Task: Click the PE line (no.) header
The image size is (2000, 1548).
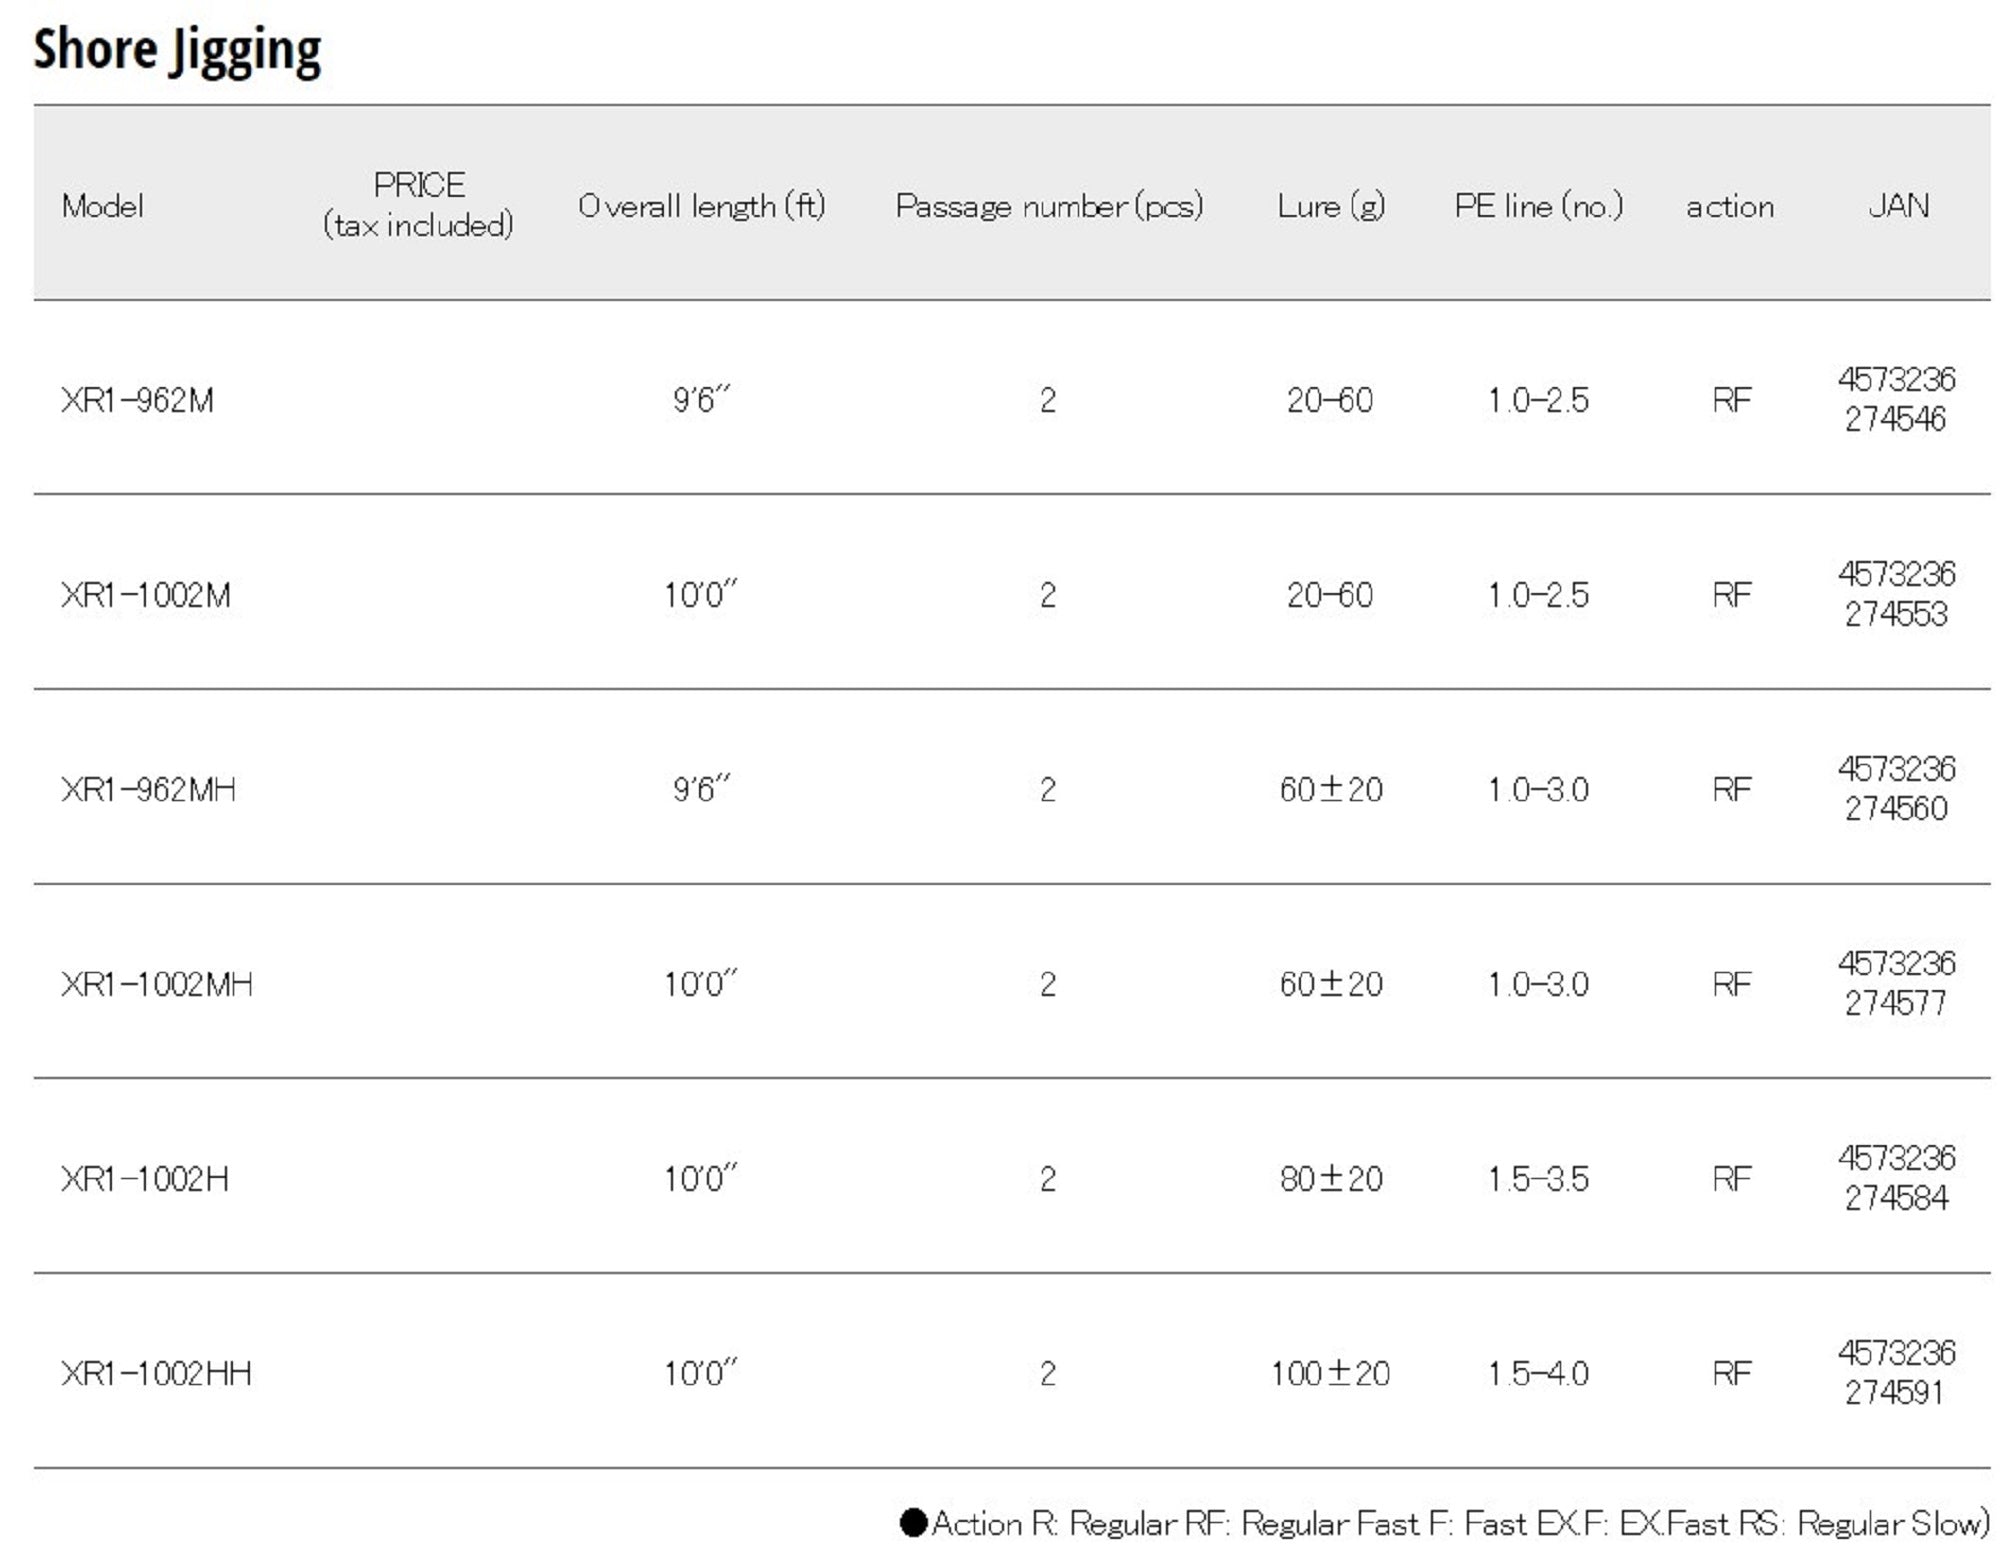Action: point(1538,206)
